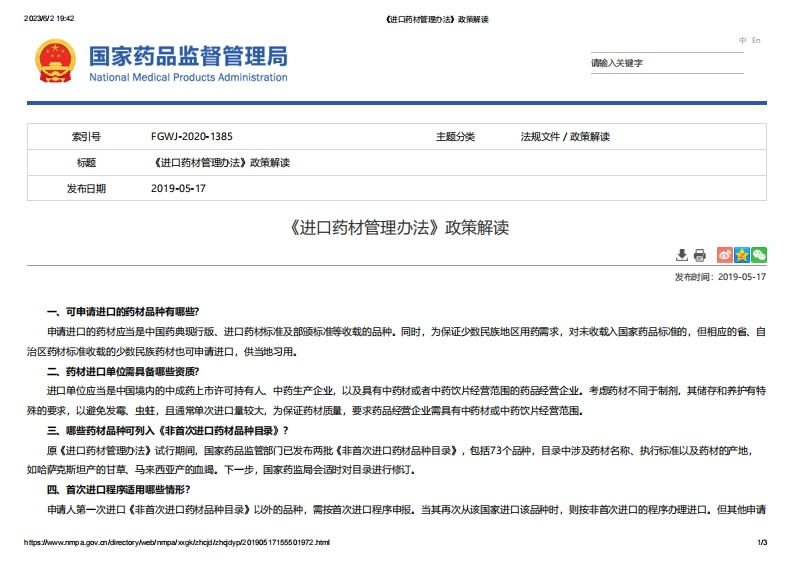The image size is (793, 561).
Task: Share to QQ Zone via star icon
Action: tap(742, 255)
